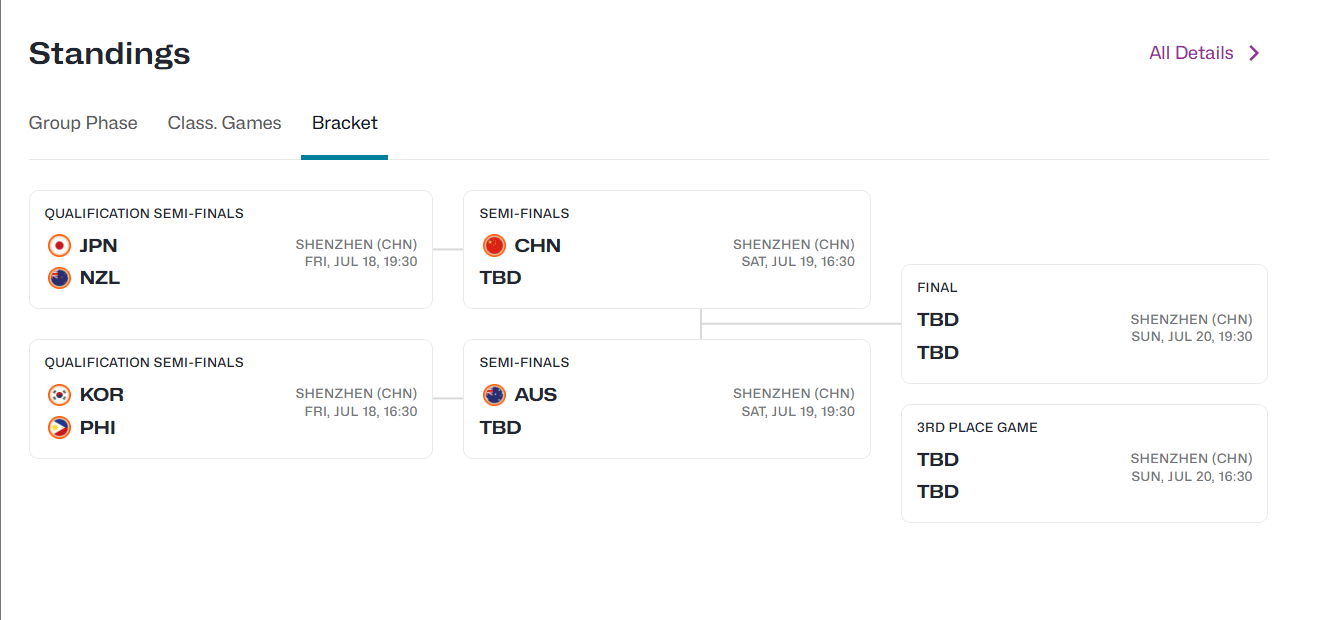The height and width of the screenshot is (620, 1333).
Task: Click the chevron arrow beside All Details
Action: tap(1254, 53)
